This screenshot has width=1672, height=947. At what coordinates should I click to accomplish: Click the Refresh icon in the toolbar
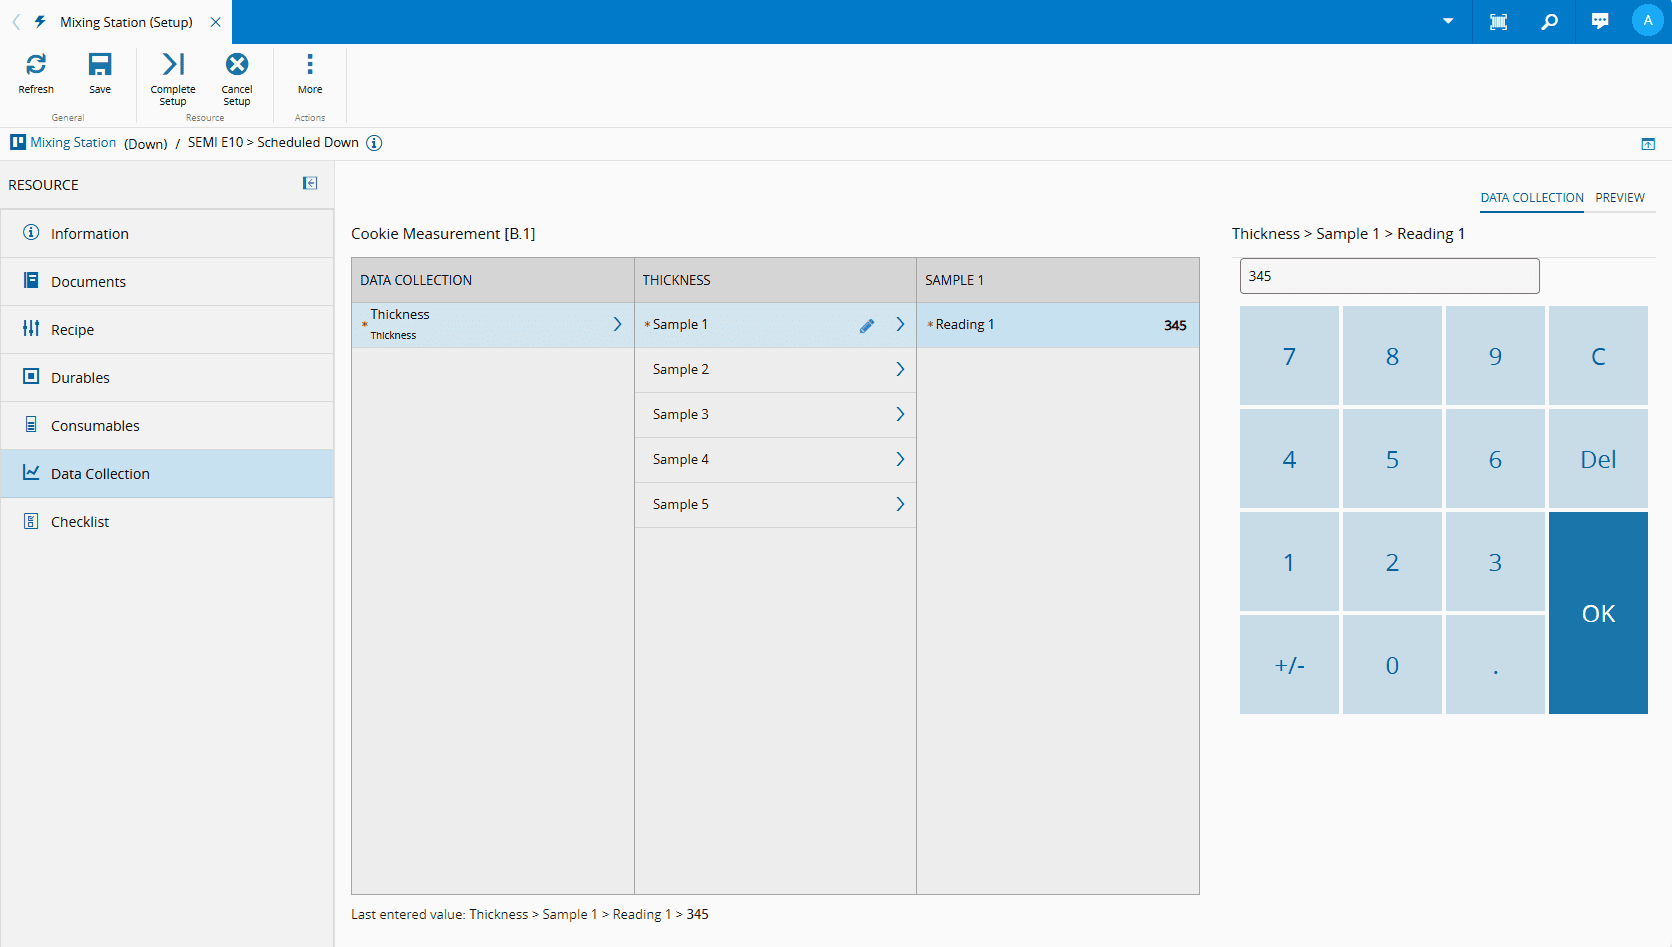36,65
